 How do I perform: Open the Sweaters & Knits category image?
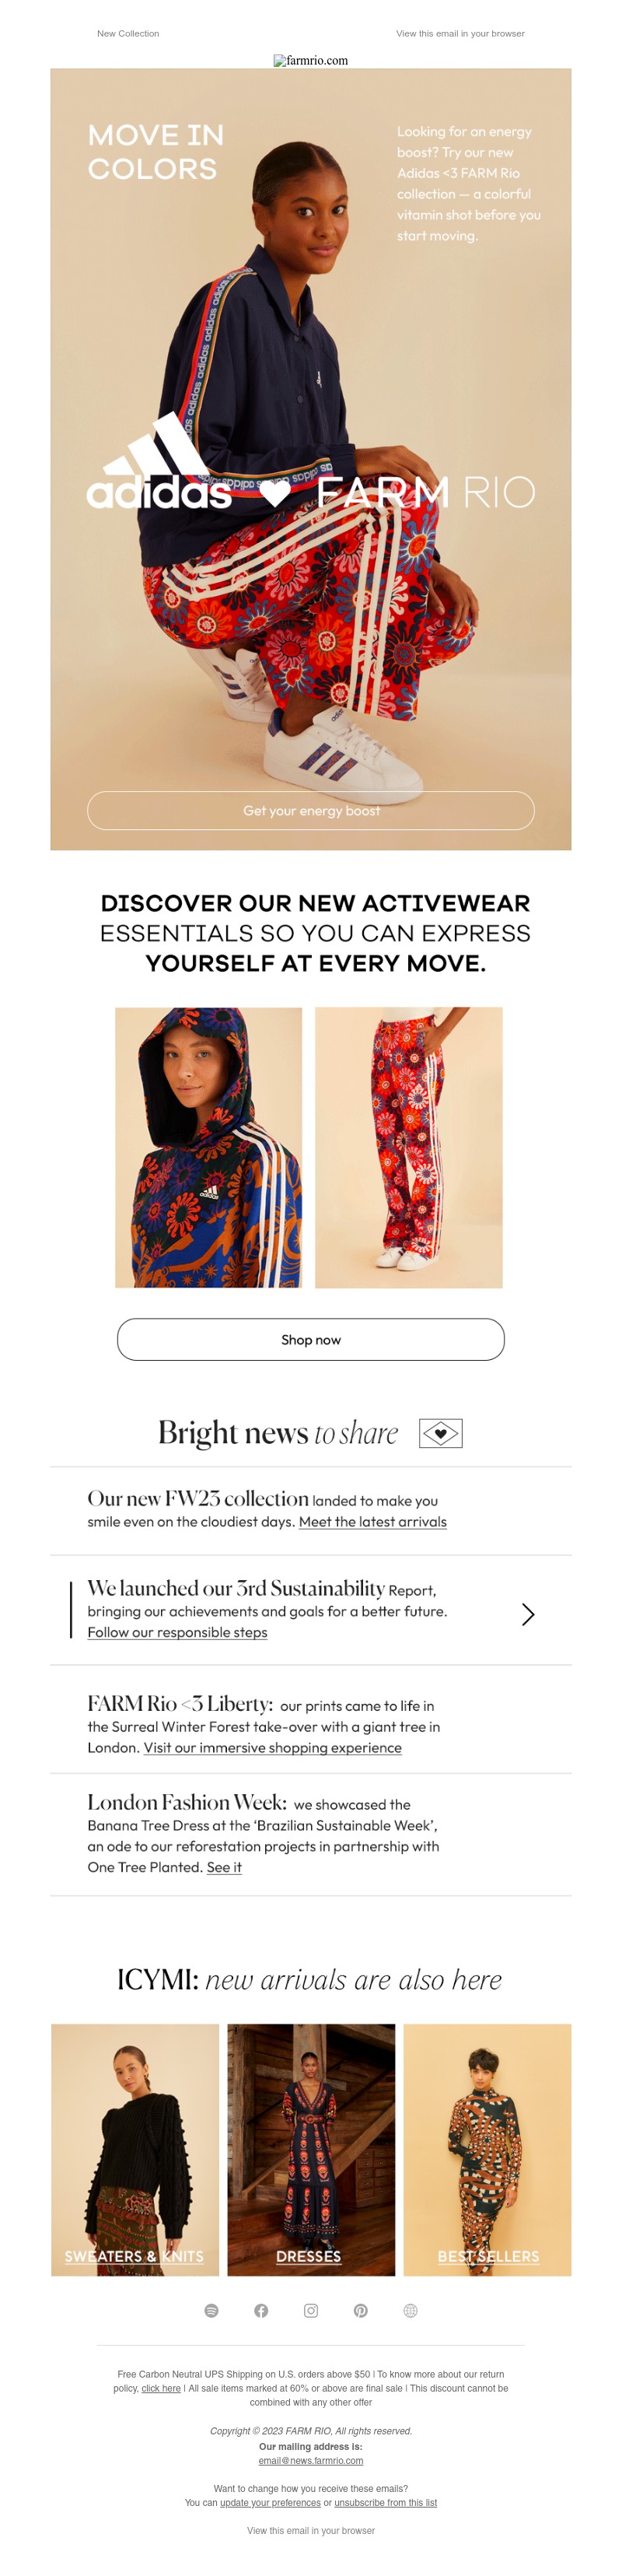coord(135,2150)
